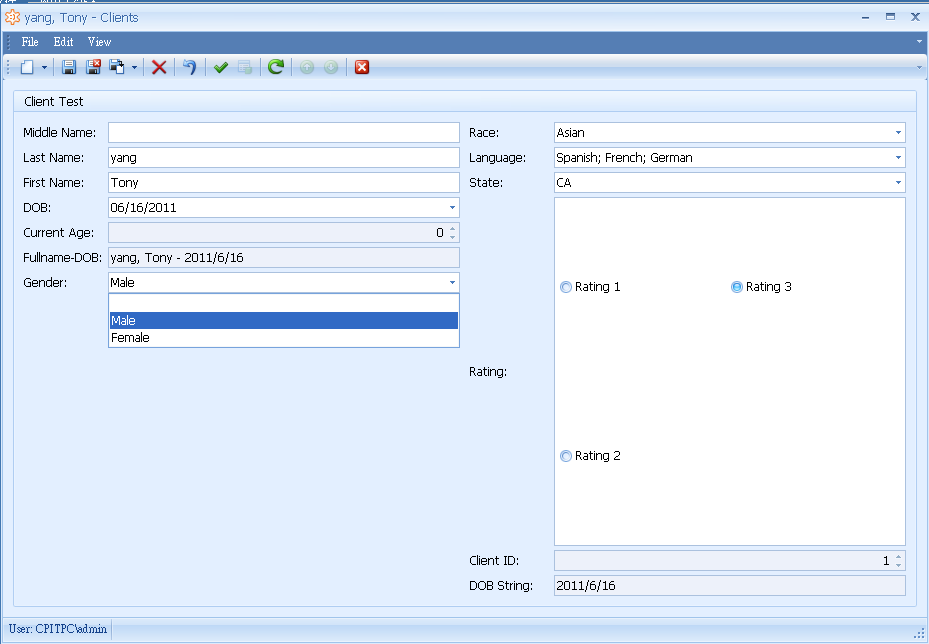Decrement Client ID with down spinner
The height and width of the screenshot is (644, 929).
click(899, 565)
